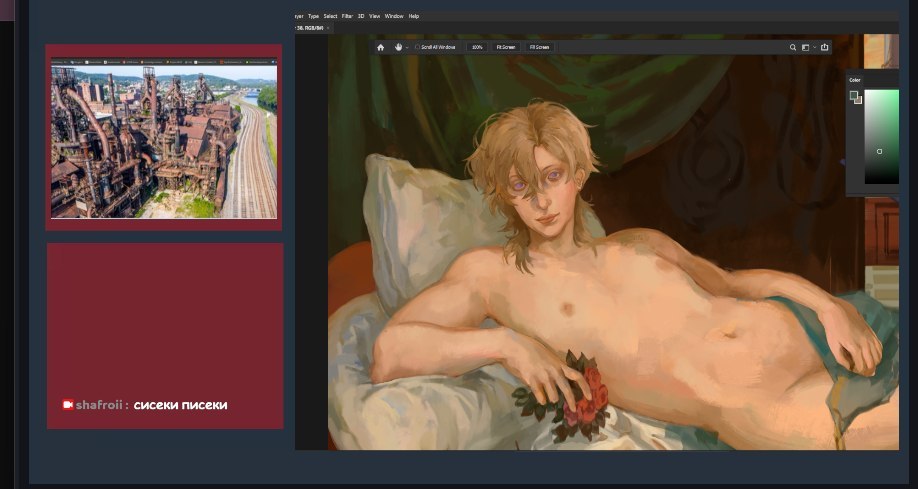The image size is (918, 489).
Task: Expand the workspace switcher dropdown arrow
Action: [x=814, y=47]
